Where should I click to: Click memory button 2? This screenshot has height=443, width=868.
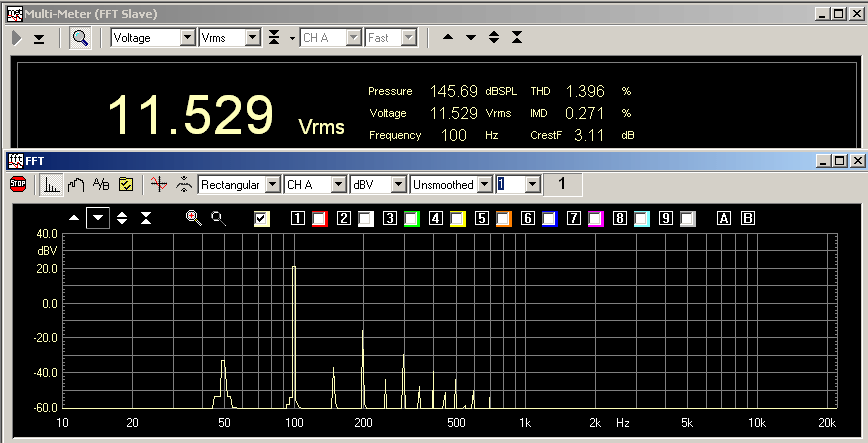pyautogui.click(x=344, y=218)
